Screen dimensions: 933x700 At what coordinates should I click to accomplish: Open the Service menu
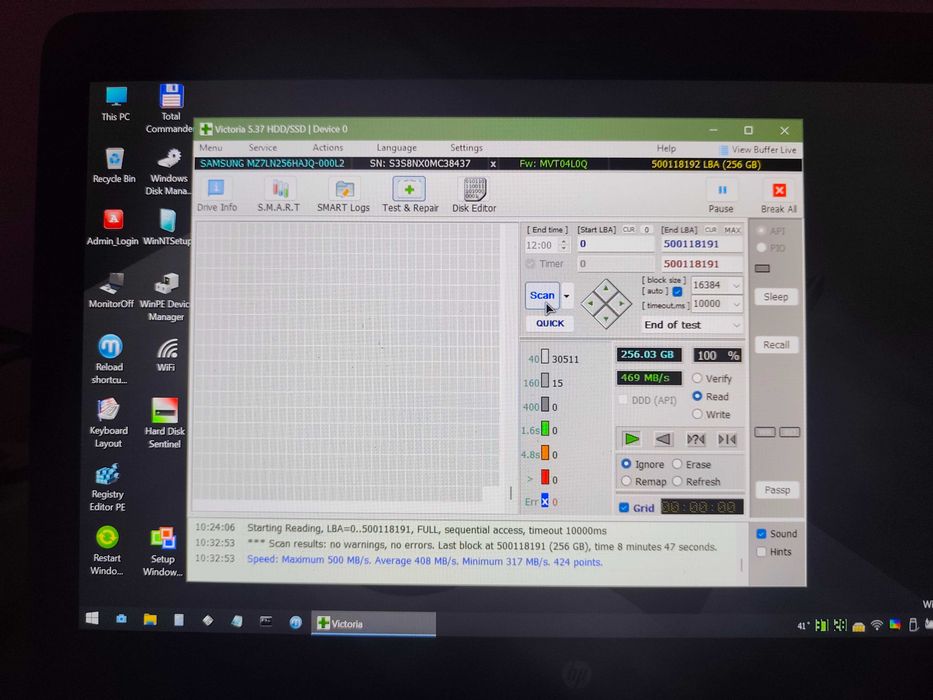click(x=262, y=148)
